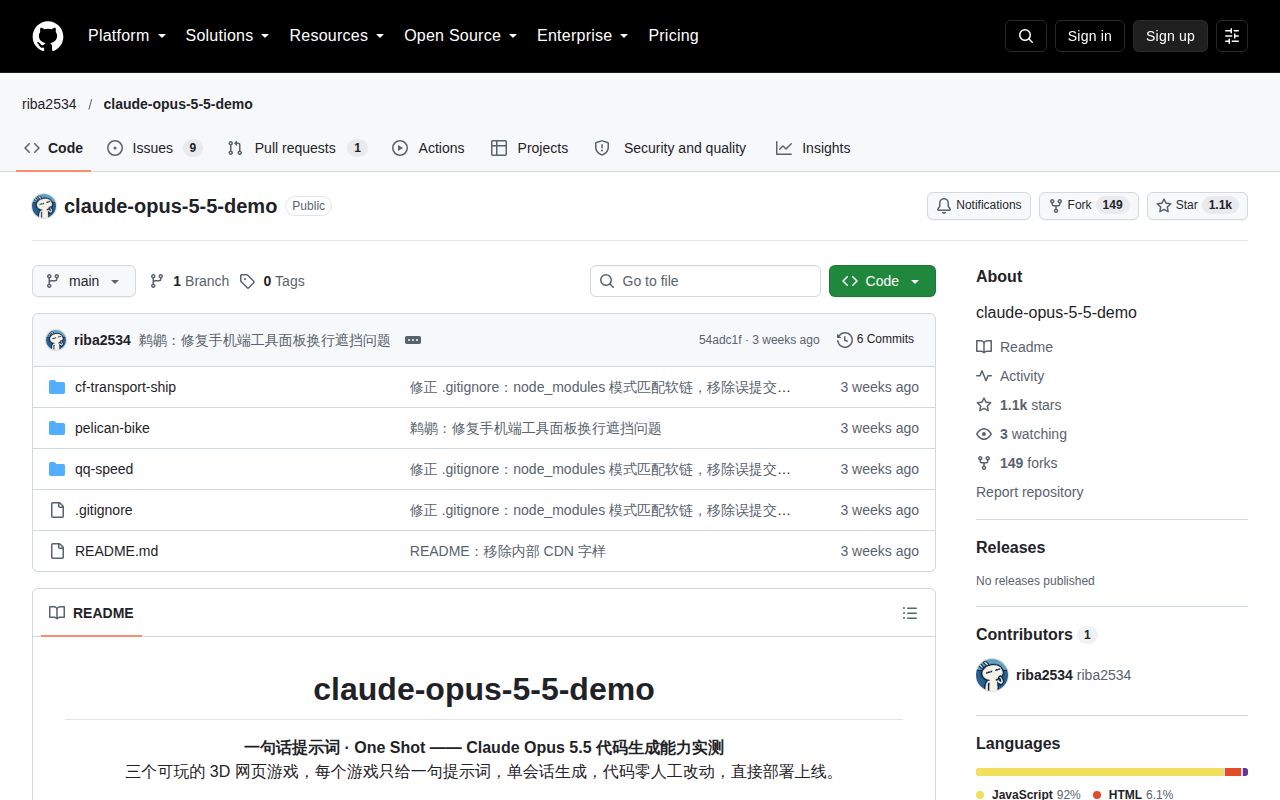Star the claude-opus-5-5-demo repository

[1197, 206]
